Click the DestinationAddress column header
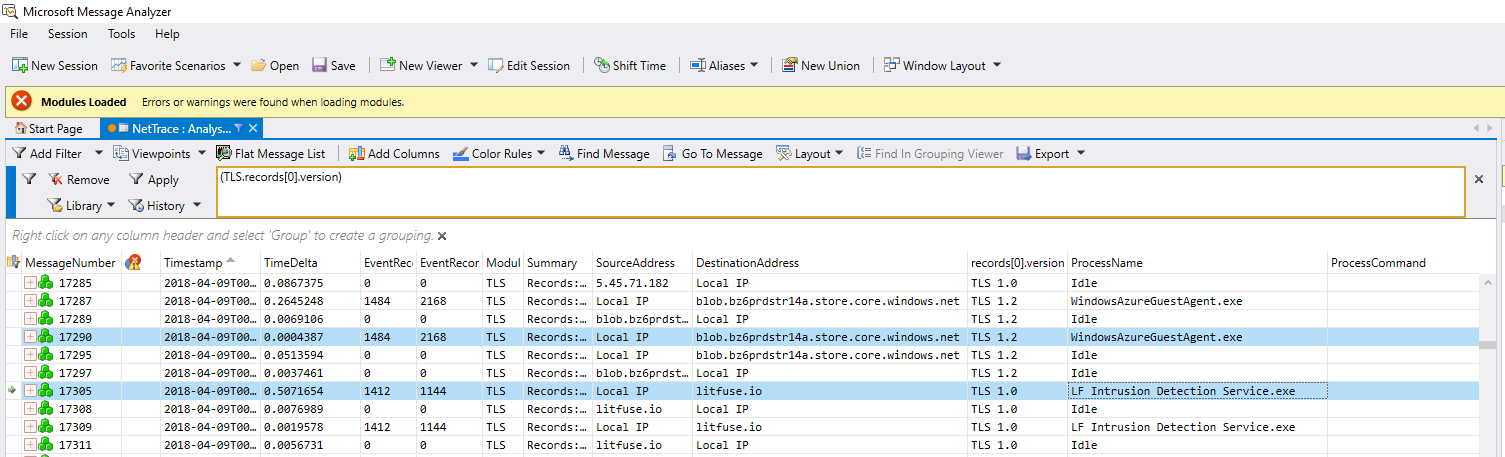The width and height of the screenshot is (1505, 457). tap(830, 262)
